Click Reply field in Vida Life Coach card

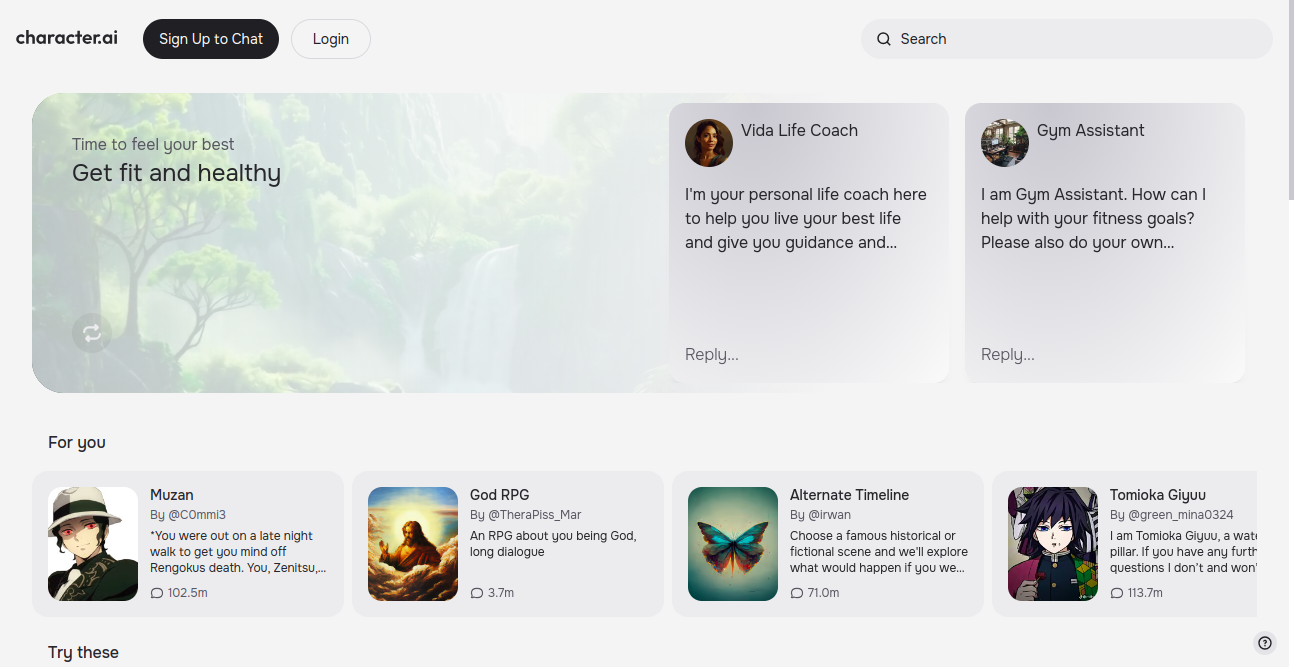[x=808, y=354]
